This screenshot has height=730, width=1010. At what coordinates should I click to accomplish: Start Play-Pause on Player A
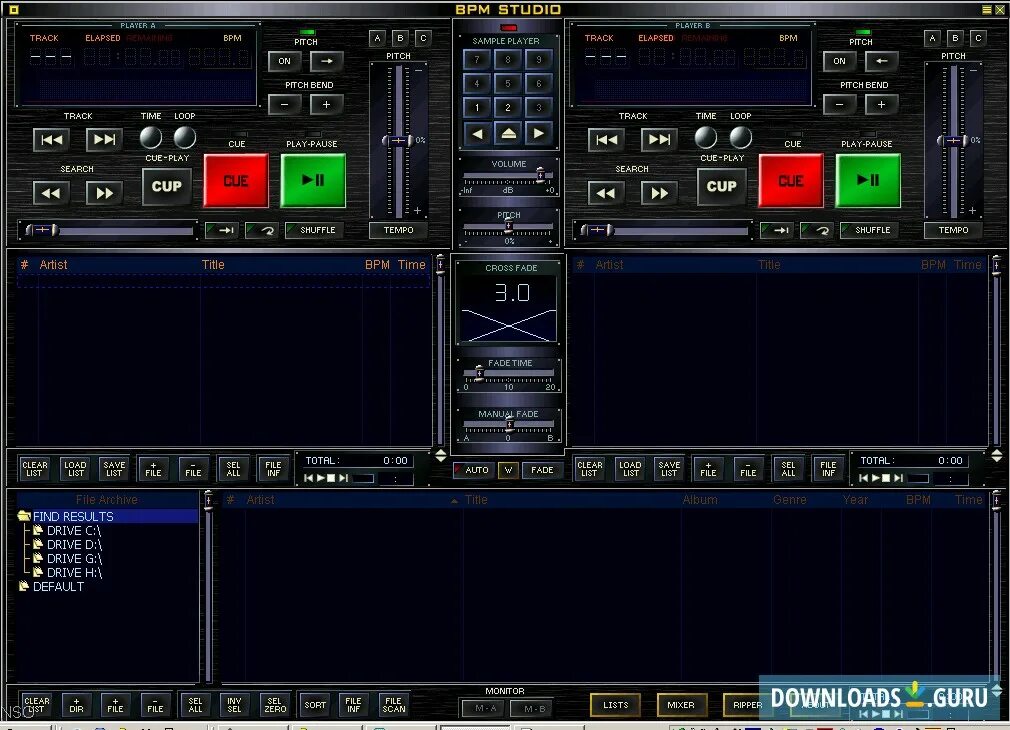[313, 180]
